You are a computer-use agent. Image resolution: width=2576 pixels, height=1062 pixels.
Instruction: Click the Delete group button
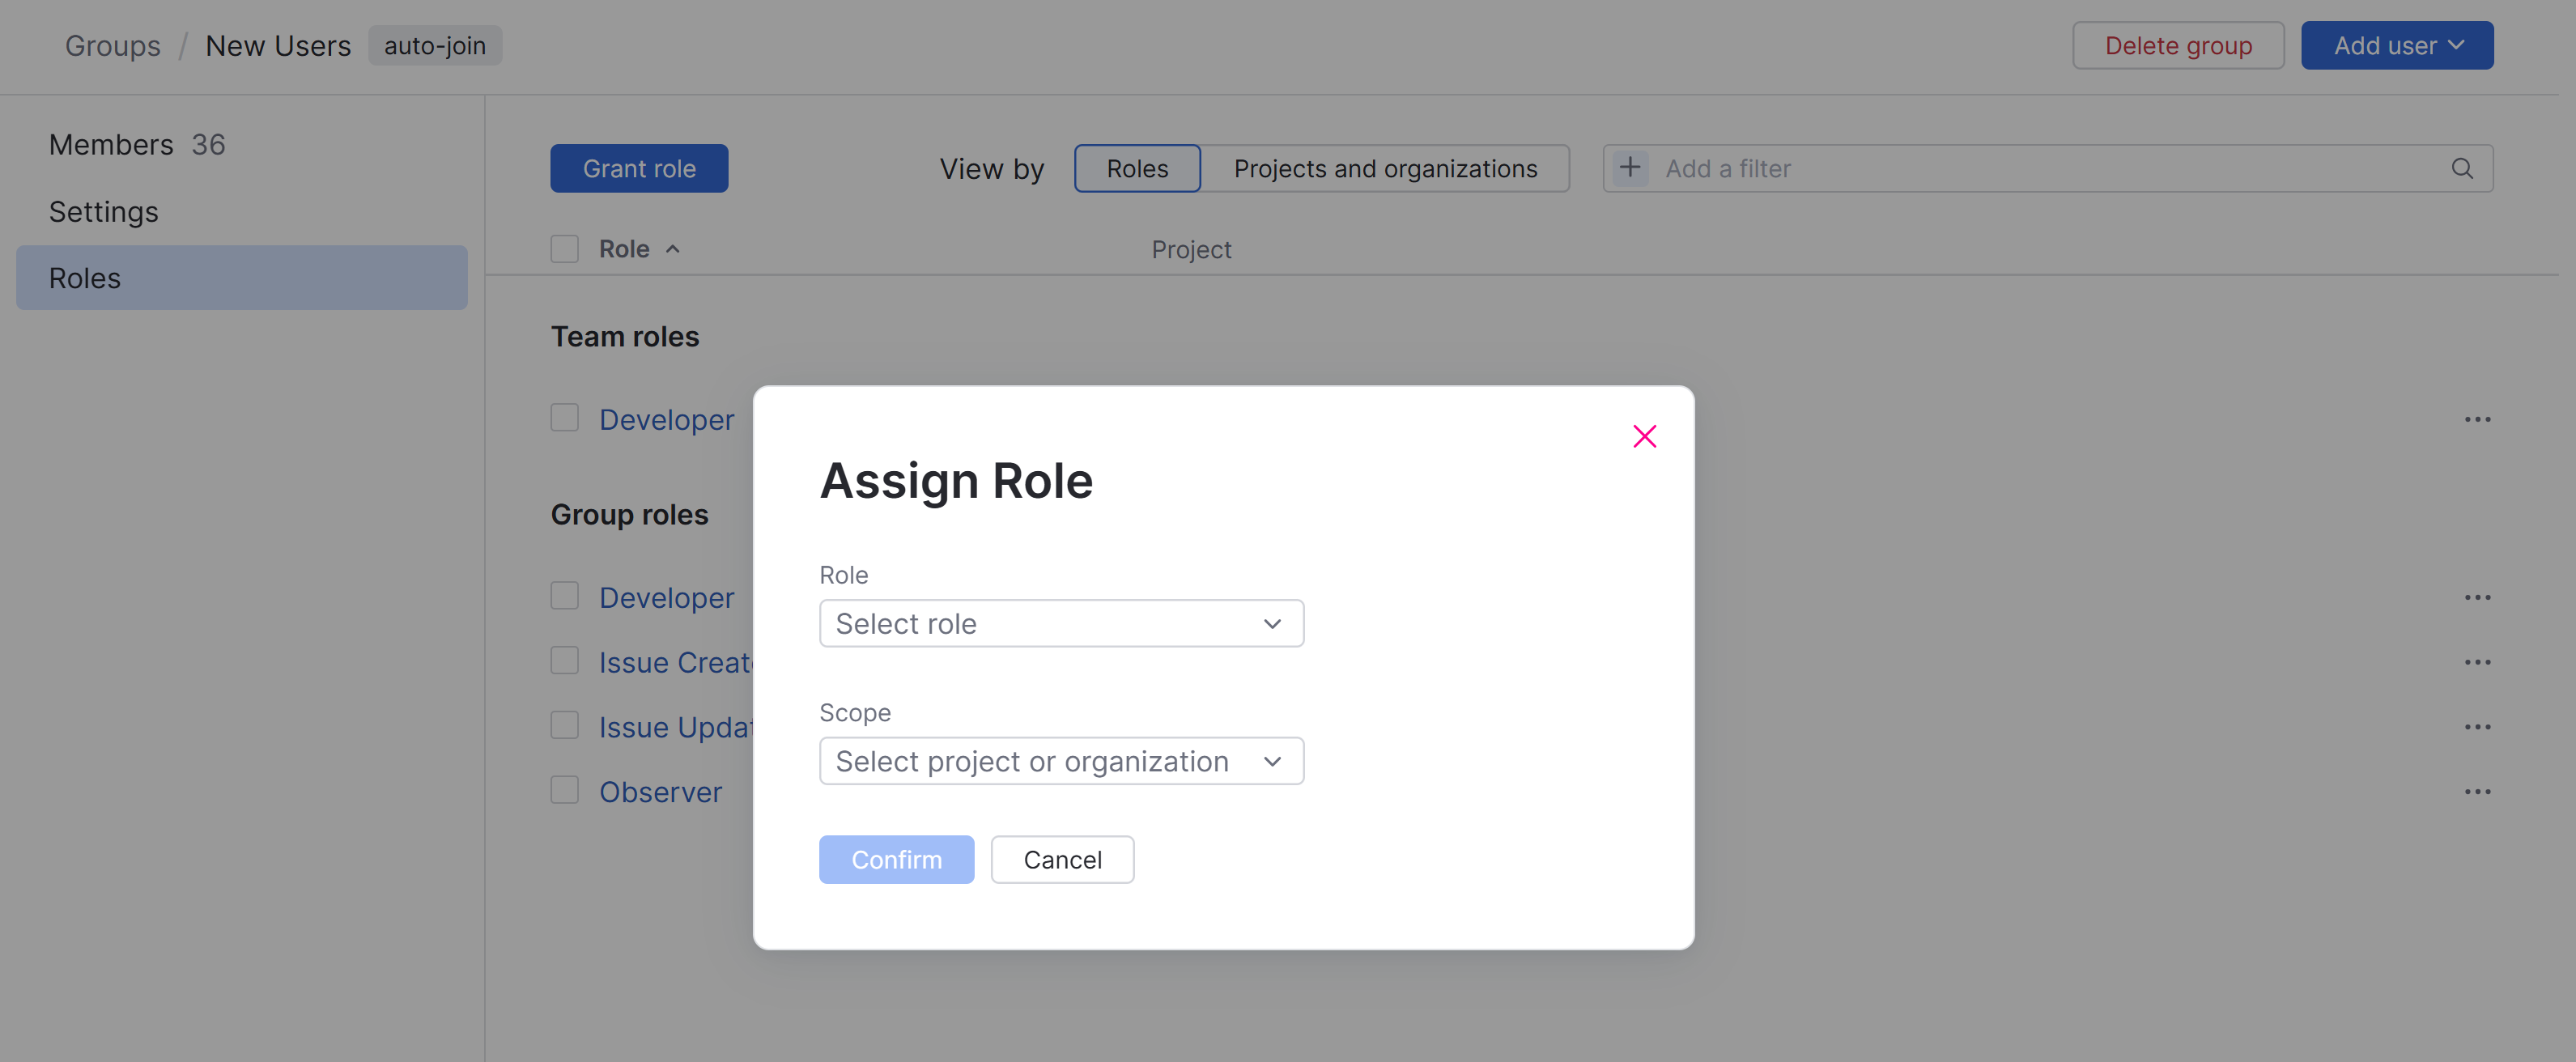[x=2177, y=46]
